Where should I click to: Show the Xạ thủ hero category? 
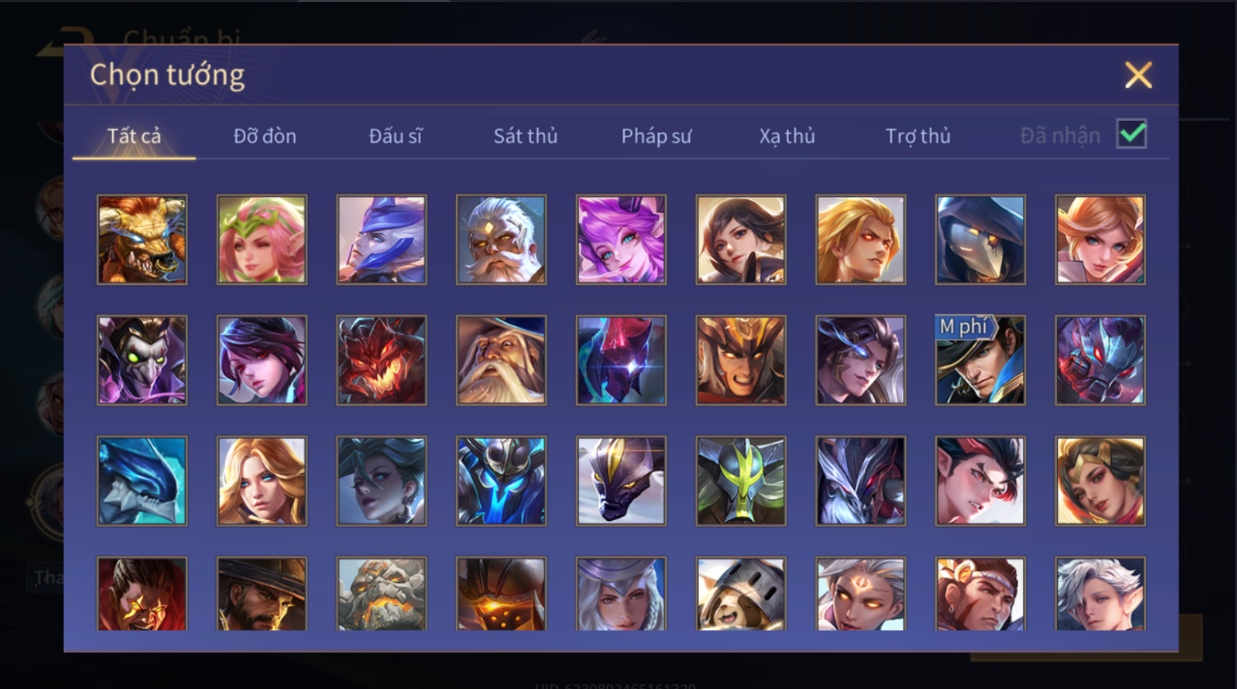(787, 136)
